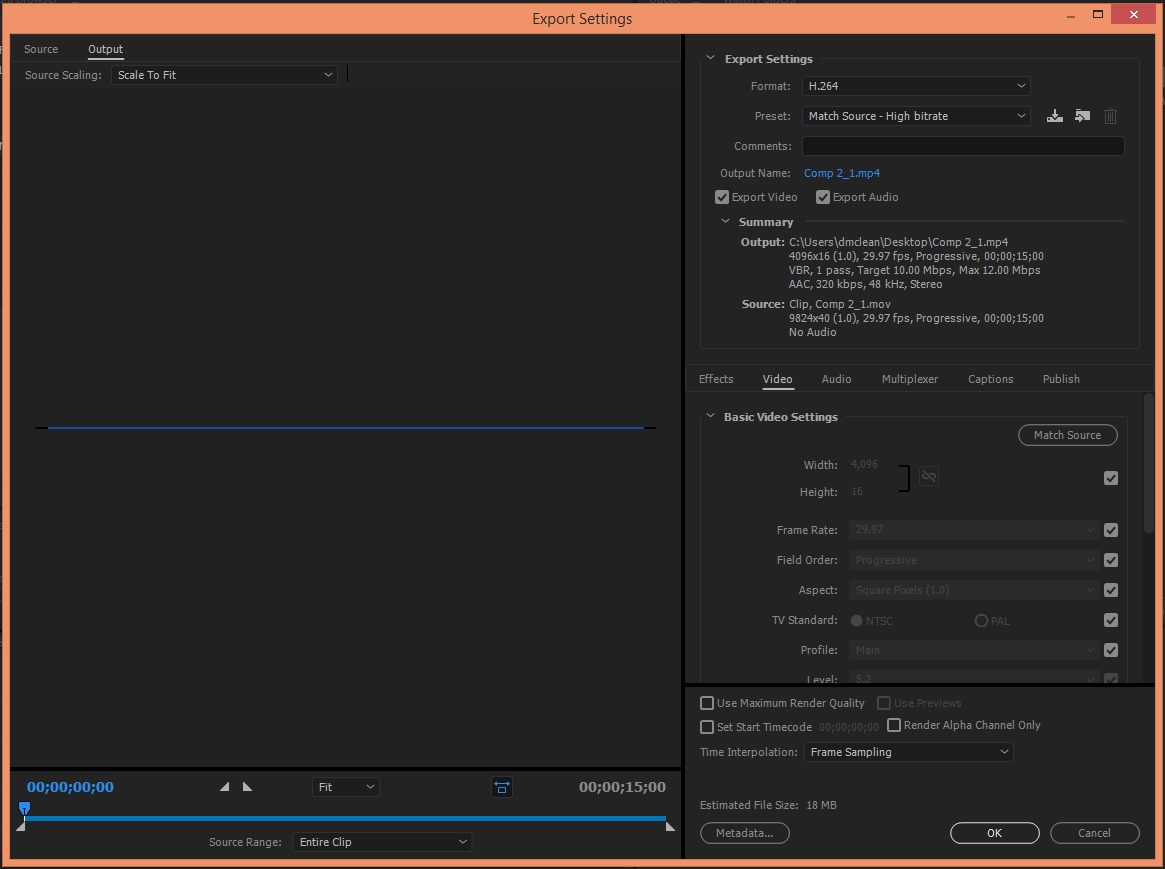This screenshot has height=869, width=1165.
Task: Click the Match Source button
Action: pyautogui.click(x=1068, y=435)
